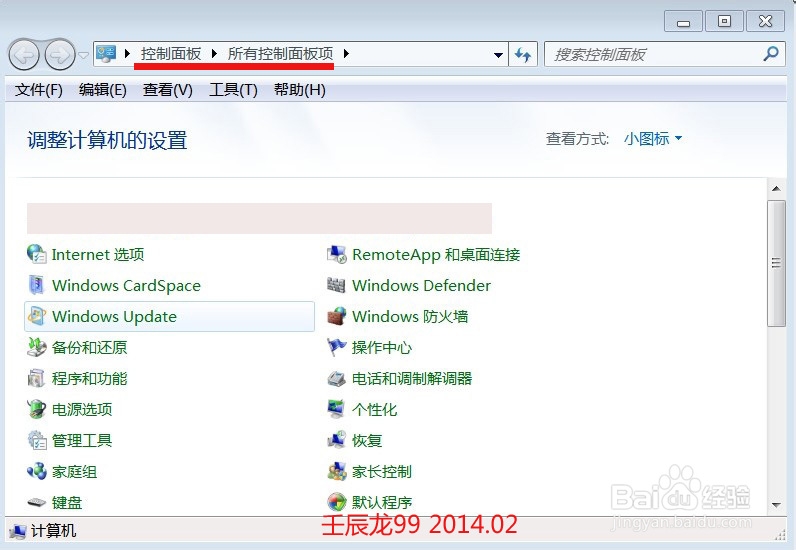Open 电源选项 link
The image size is (796, 550).
82,409
